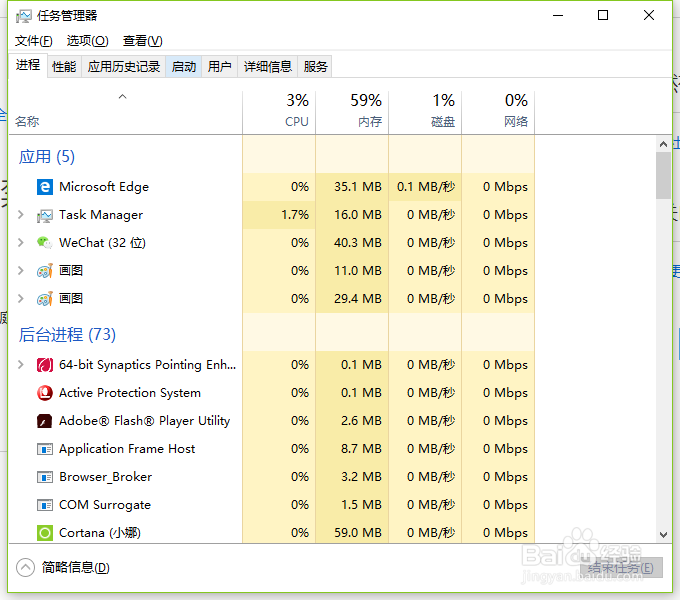Click the 35.1 MB memory value
Screen dimensions: 680x600
click(358, 187)
